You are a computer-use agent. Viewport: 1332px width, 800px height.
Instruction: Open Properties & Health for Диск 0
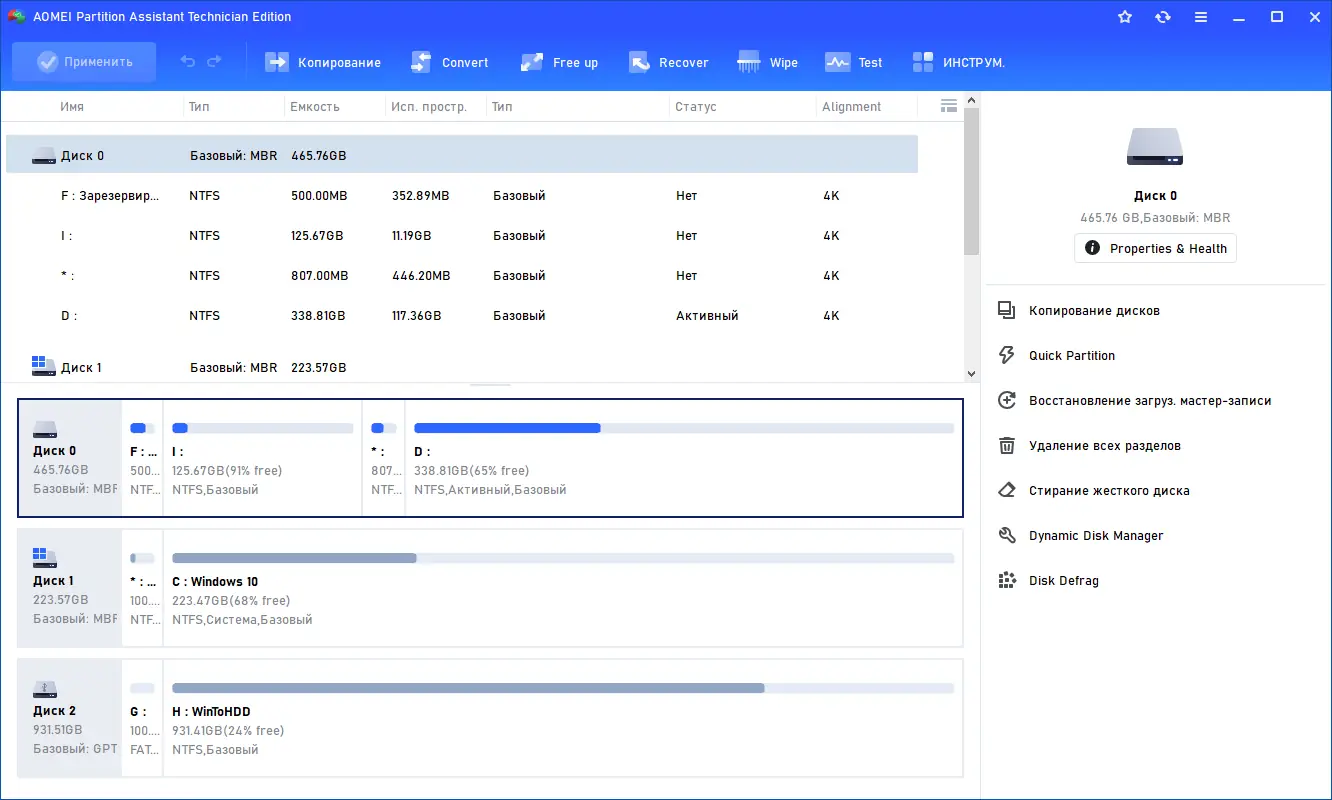pos(1155,248)
